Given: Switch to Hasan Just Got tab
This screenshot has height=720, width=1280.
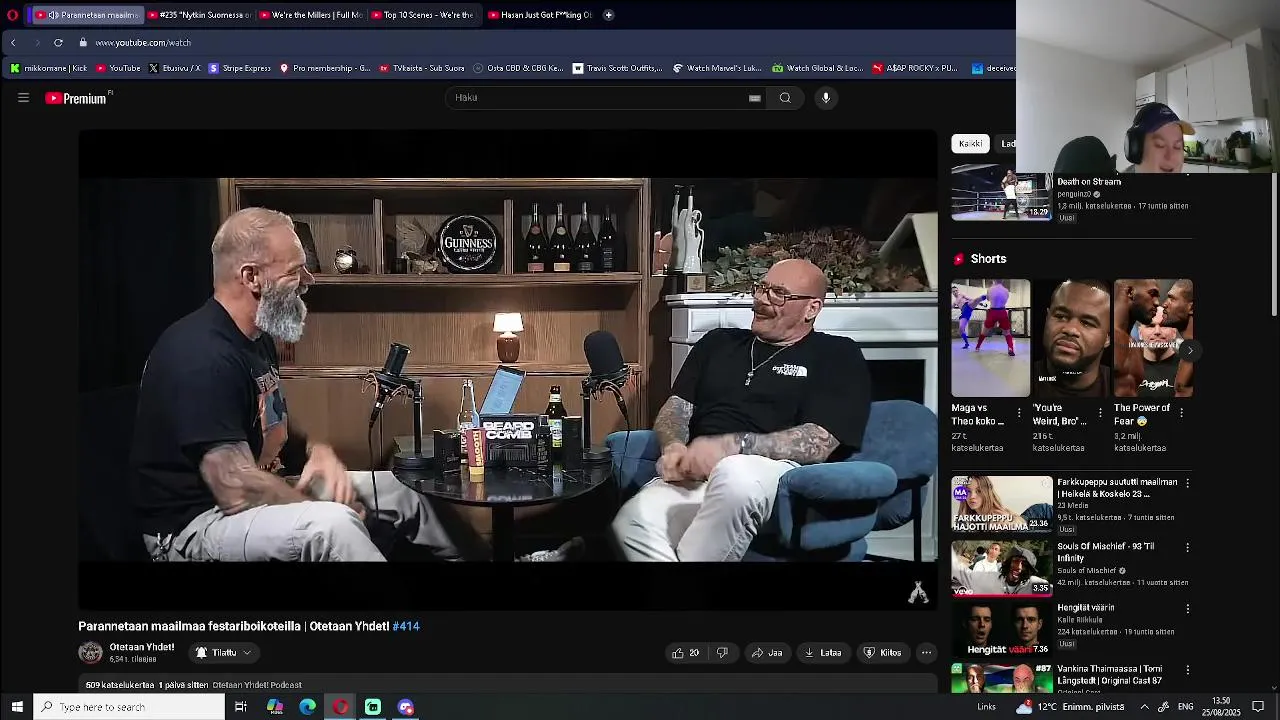Looking at the screenshot, I should (x=539, y=15).
